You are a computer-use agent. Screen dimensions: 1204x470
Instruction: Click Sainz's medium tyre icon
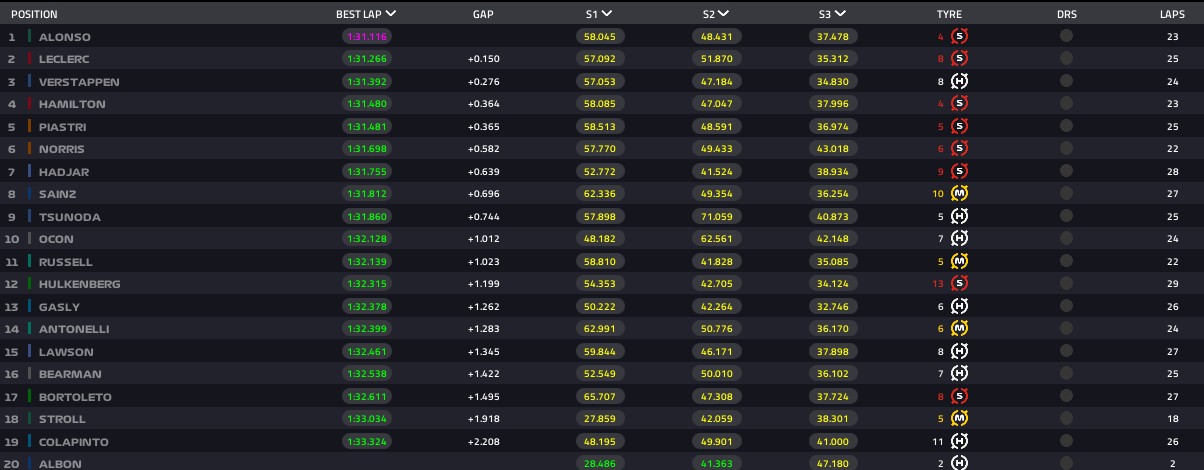coord(959,194)
